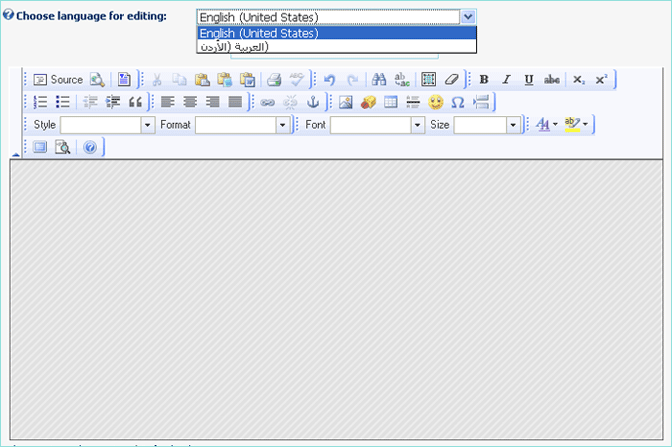Click the help icon beside Choose language
Image resolution: width=672 pixels, height=447 pixels.
point(8,15)
